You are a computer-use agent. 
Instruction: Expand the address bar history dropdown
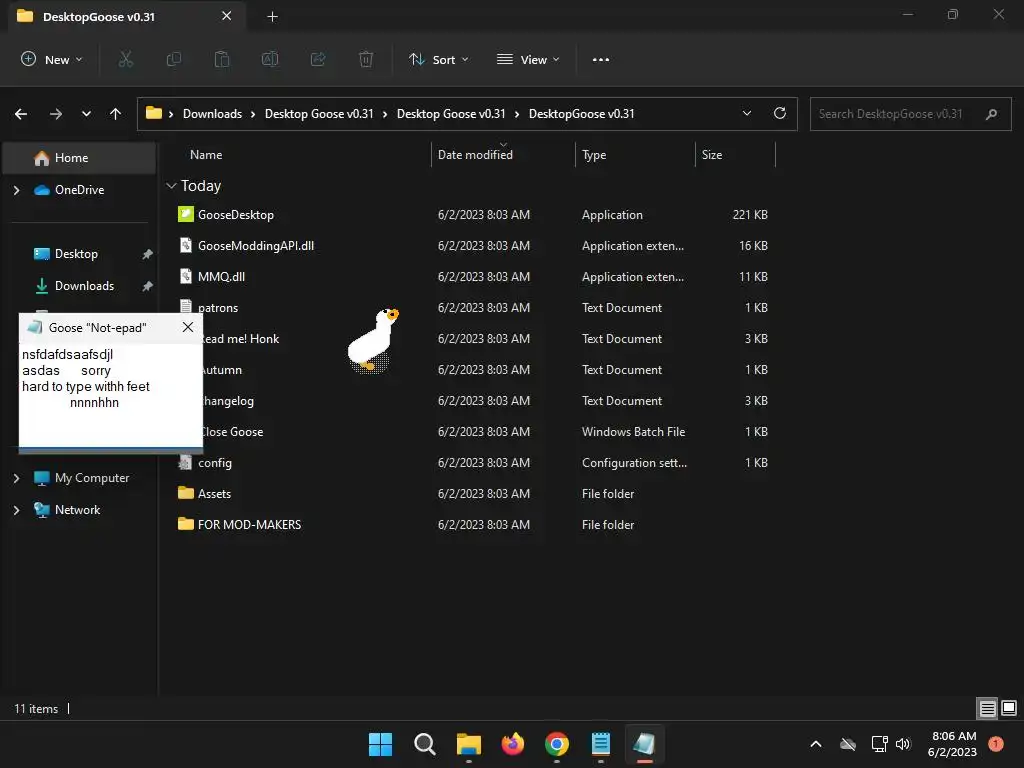tap(746, 114)
